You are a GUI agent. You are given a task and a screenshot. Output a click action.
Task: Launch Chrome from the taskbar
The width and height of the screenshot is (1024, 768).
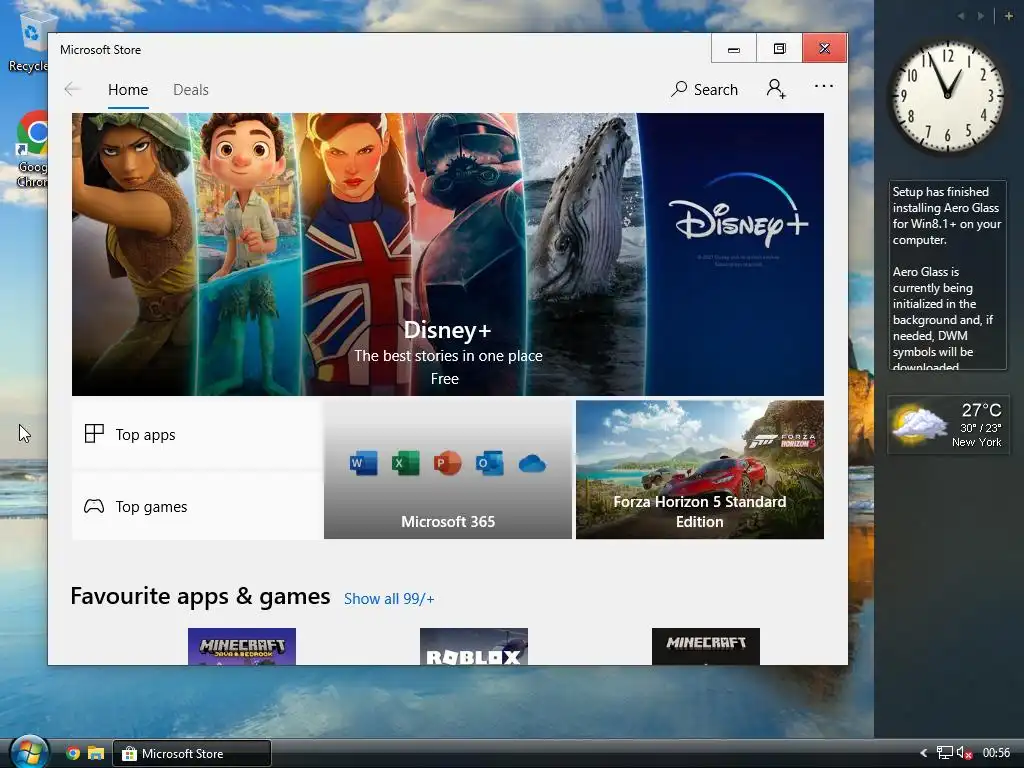[73, 753]
